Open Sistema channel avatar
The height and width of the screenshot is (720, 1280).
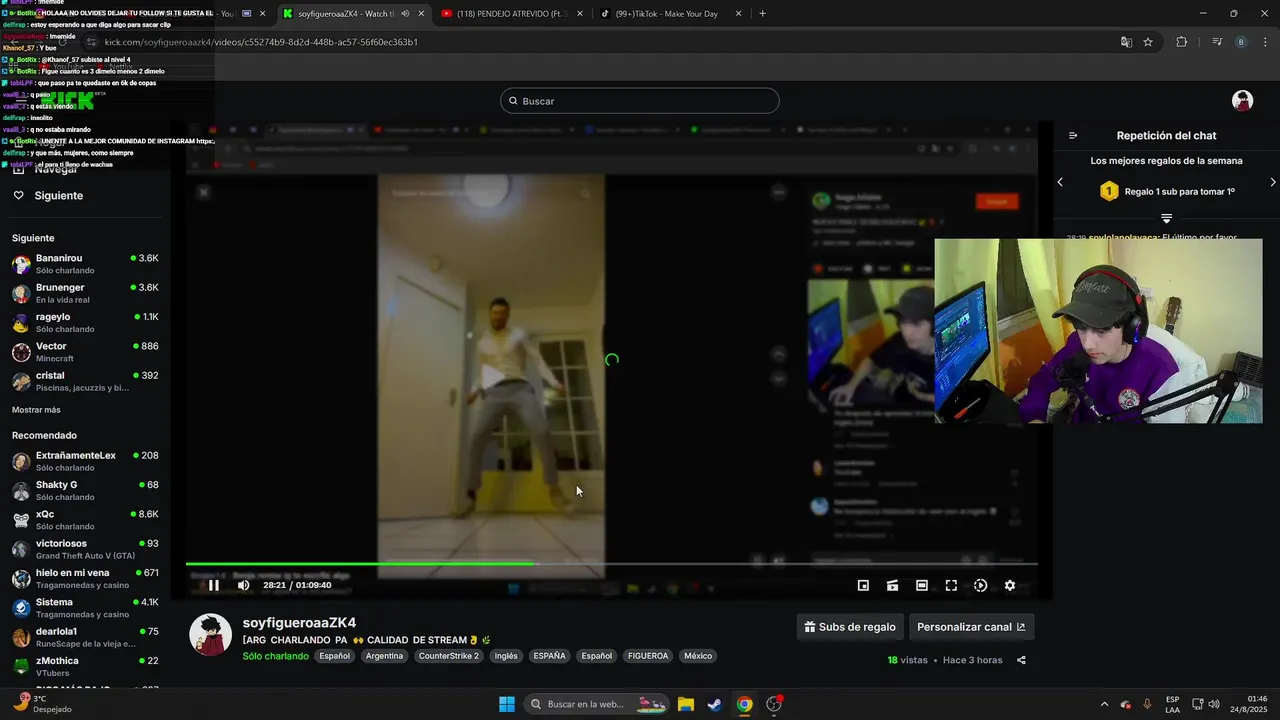pyautogui.click(x=21, y=608)
